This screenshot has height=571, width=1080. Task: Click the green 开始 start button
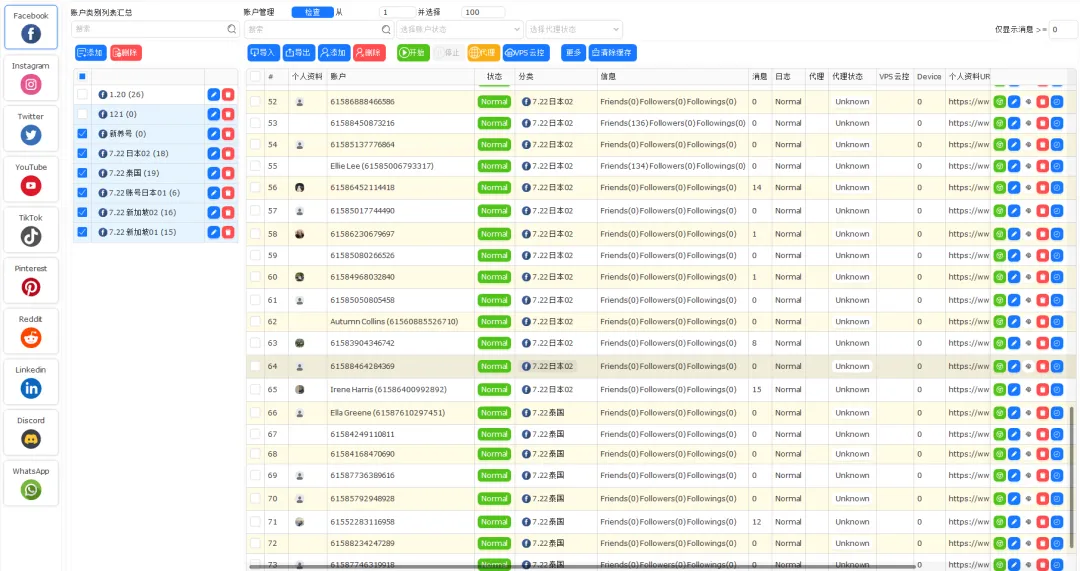pos(413,52)
